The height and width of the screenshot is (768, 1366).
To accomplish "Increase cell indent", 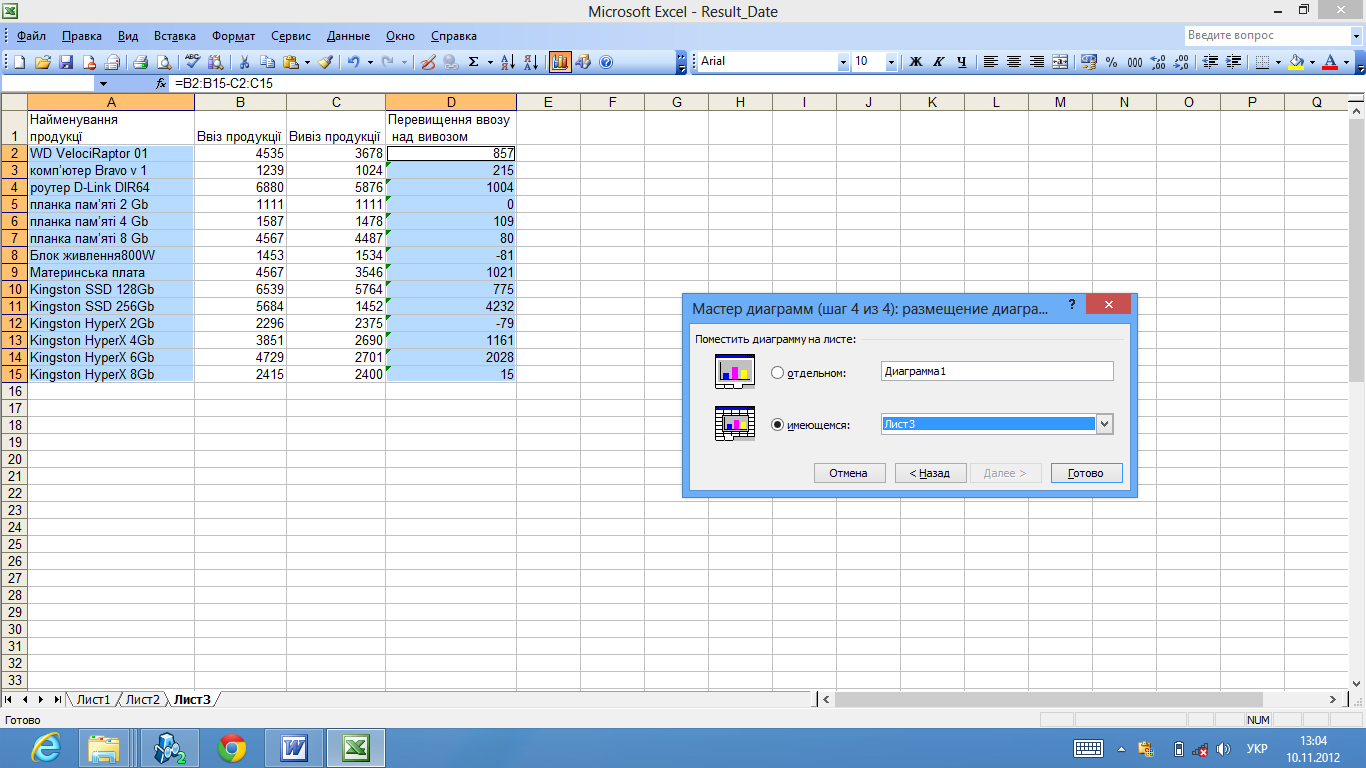I will point(1233,62).
